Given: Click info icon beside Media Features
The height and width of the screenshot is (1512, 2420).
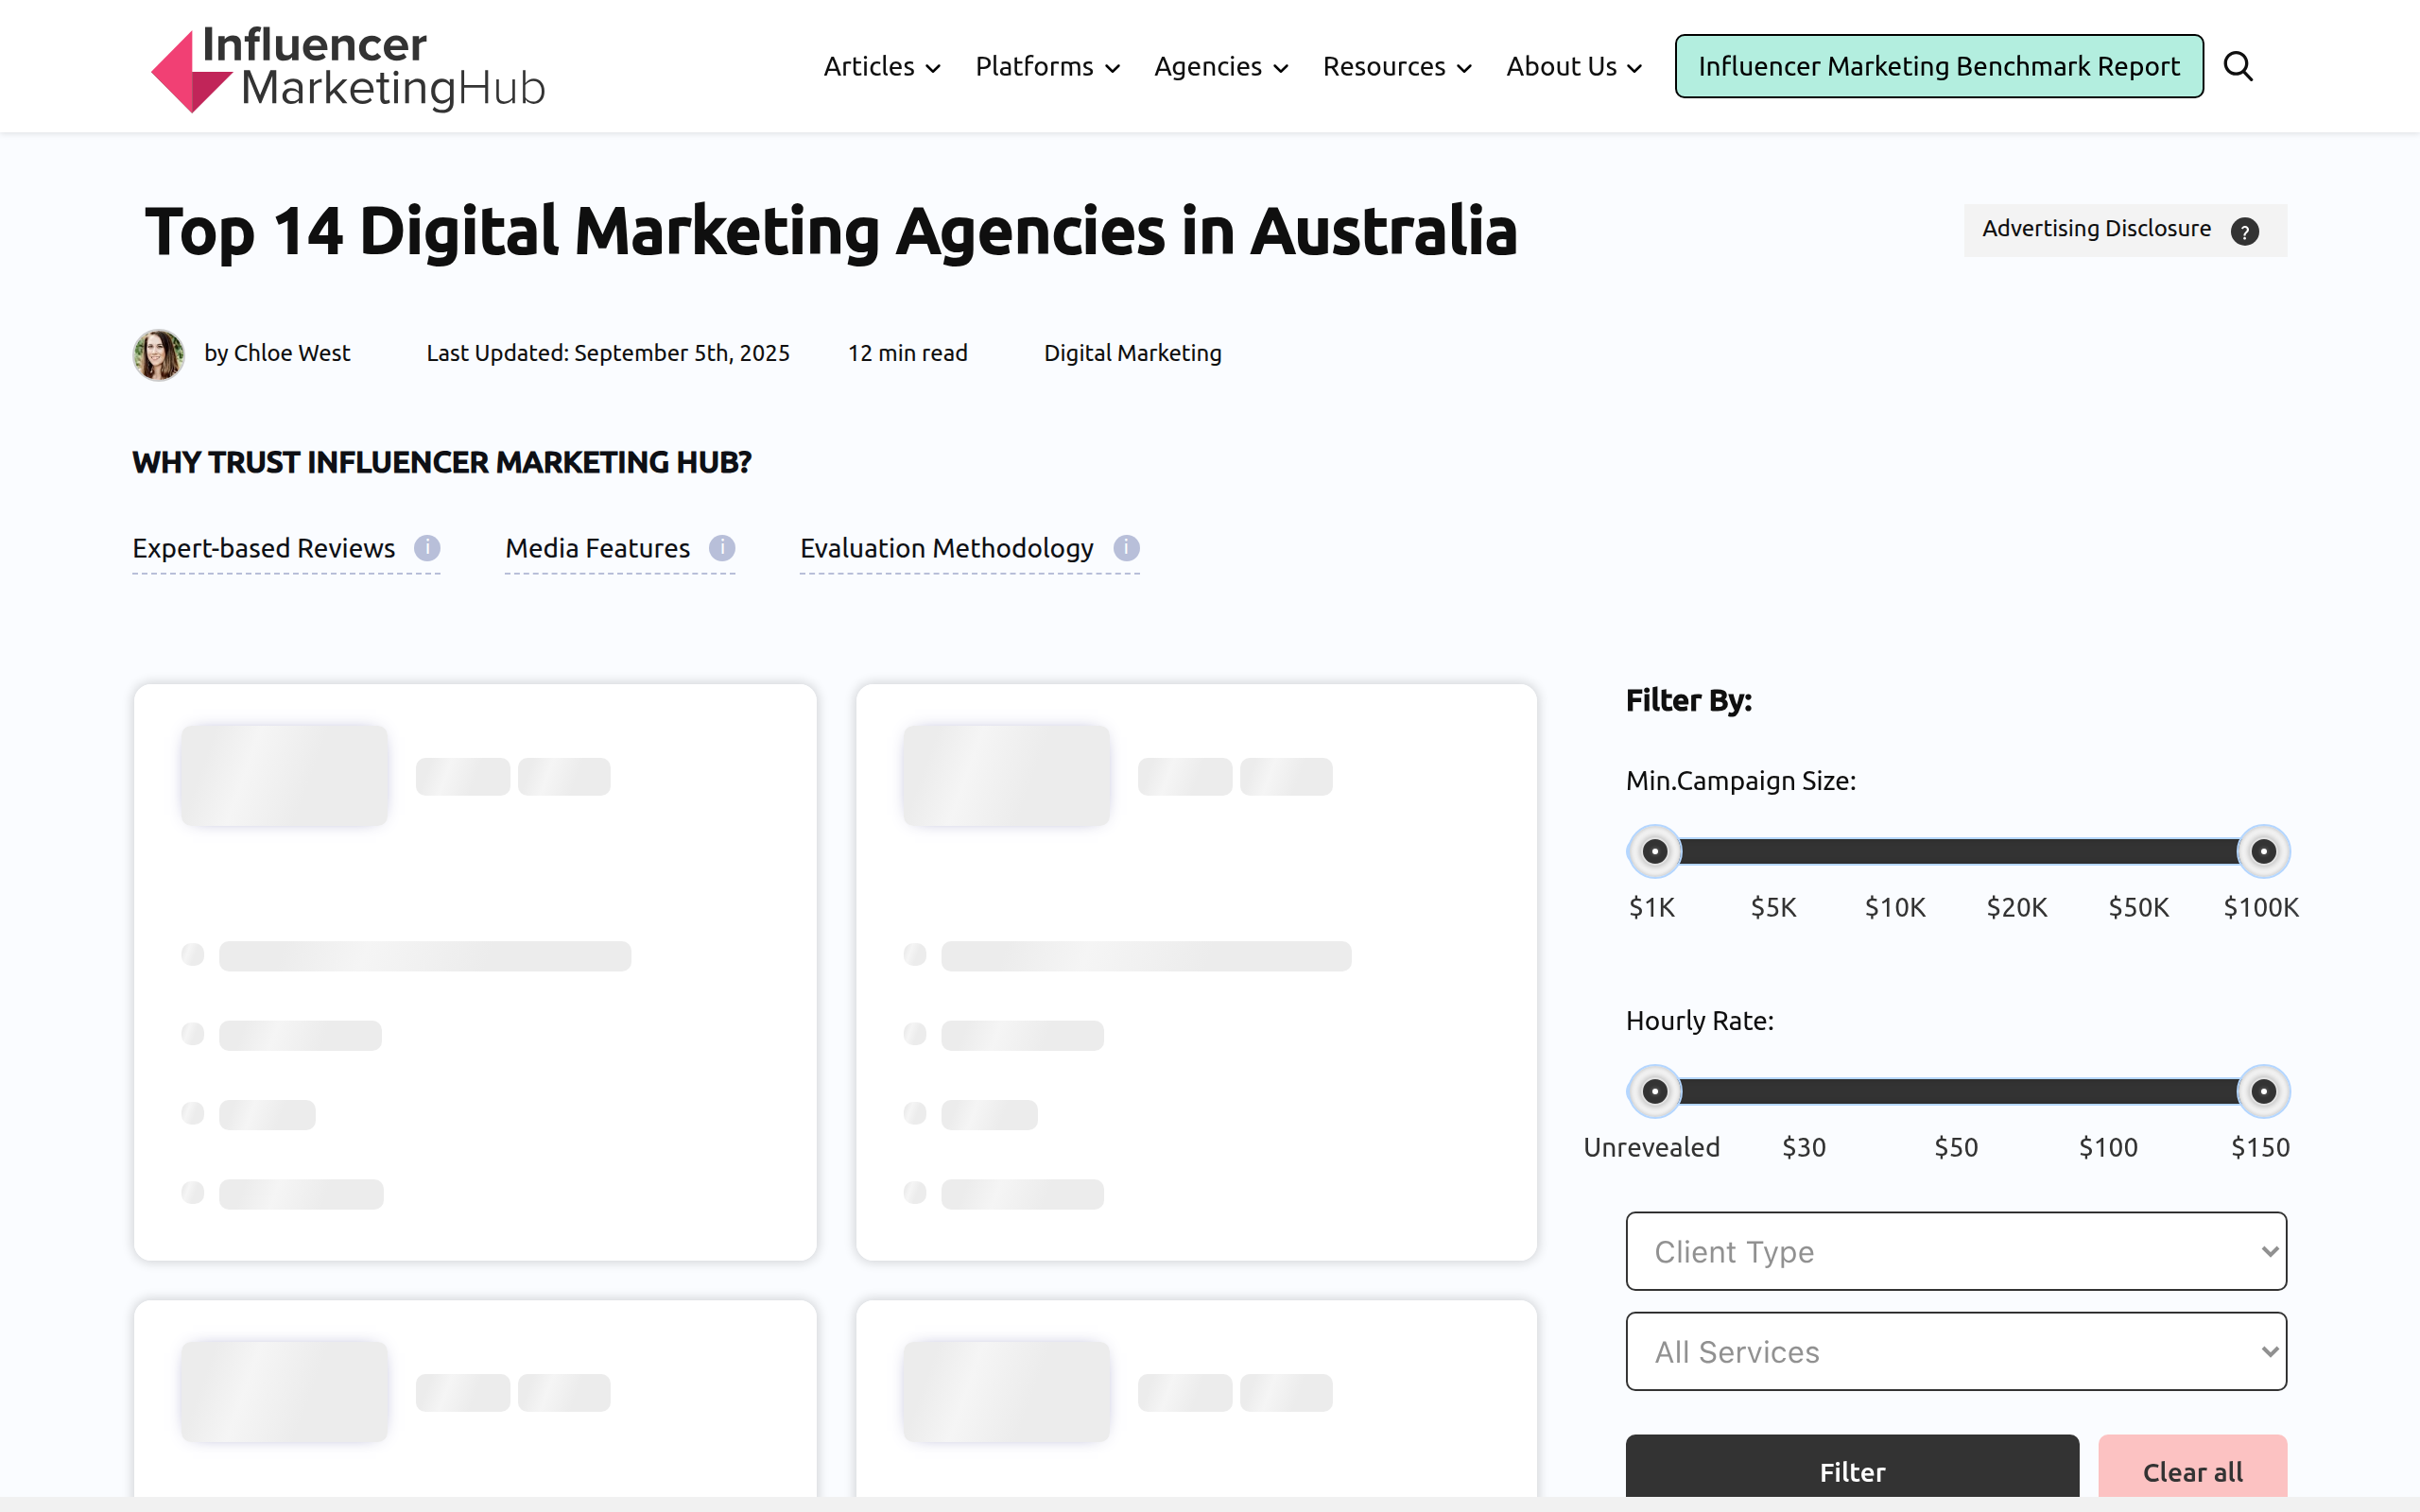Looking at the screenshot, I should click(x=722, y=548).
